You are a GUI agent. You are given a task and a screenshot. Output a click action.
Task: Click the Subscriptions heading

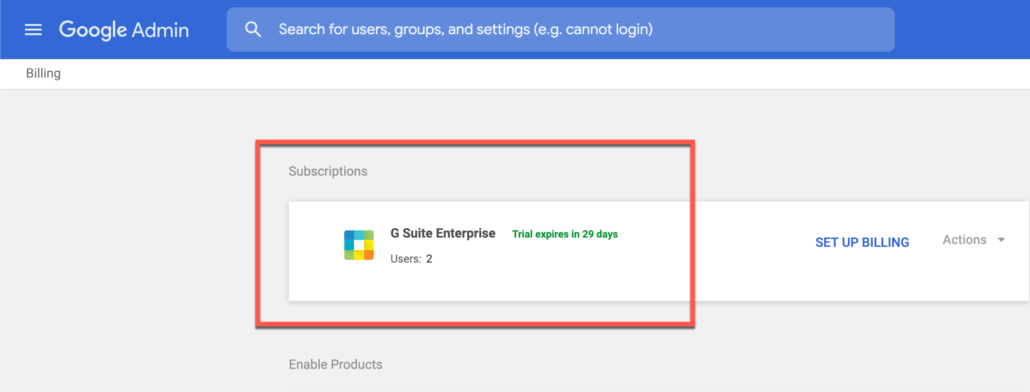click(328, 171)
